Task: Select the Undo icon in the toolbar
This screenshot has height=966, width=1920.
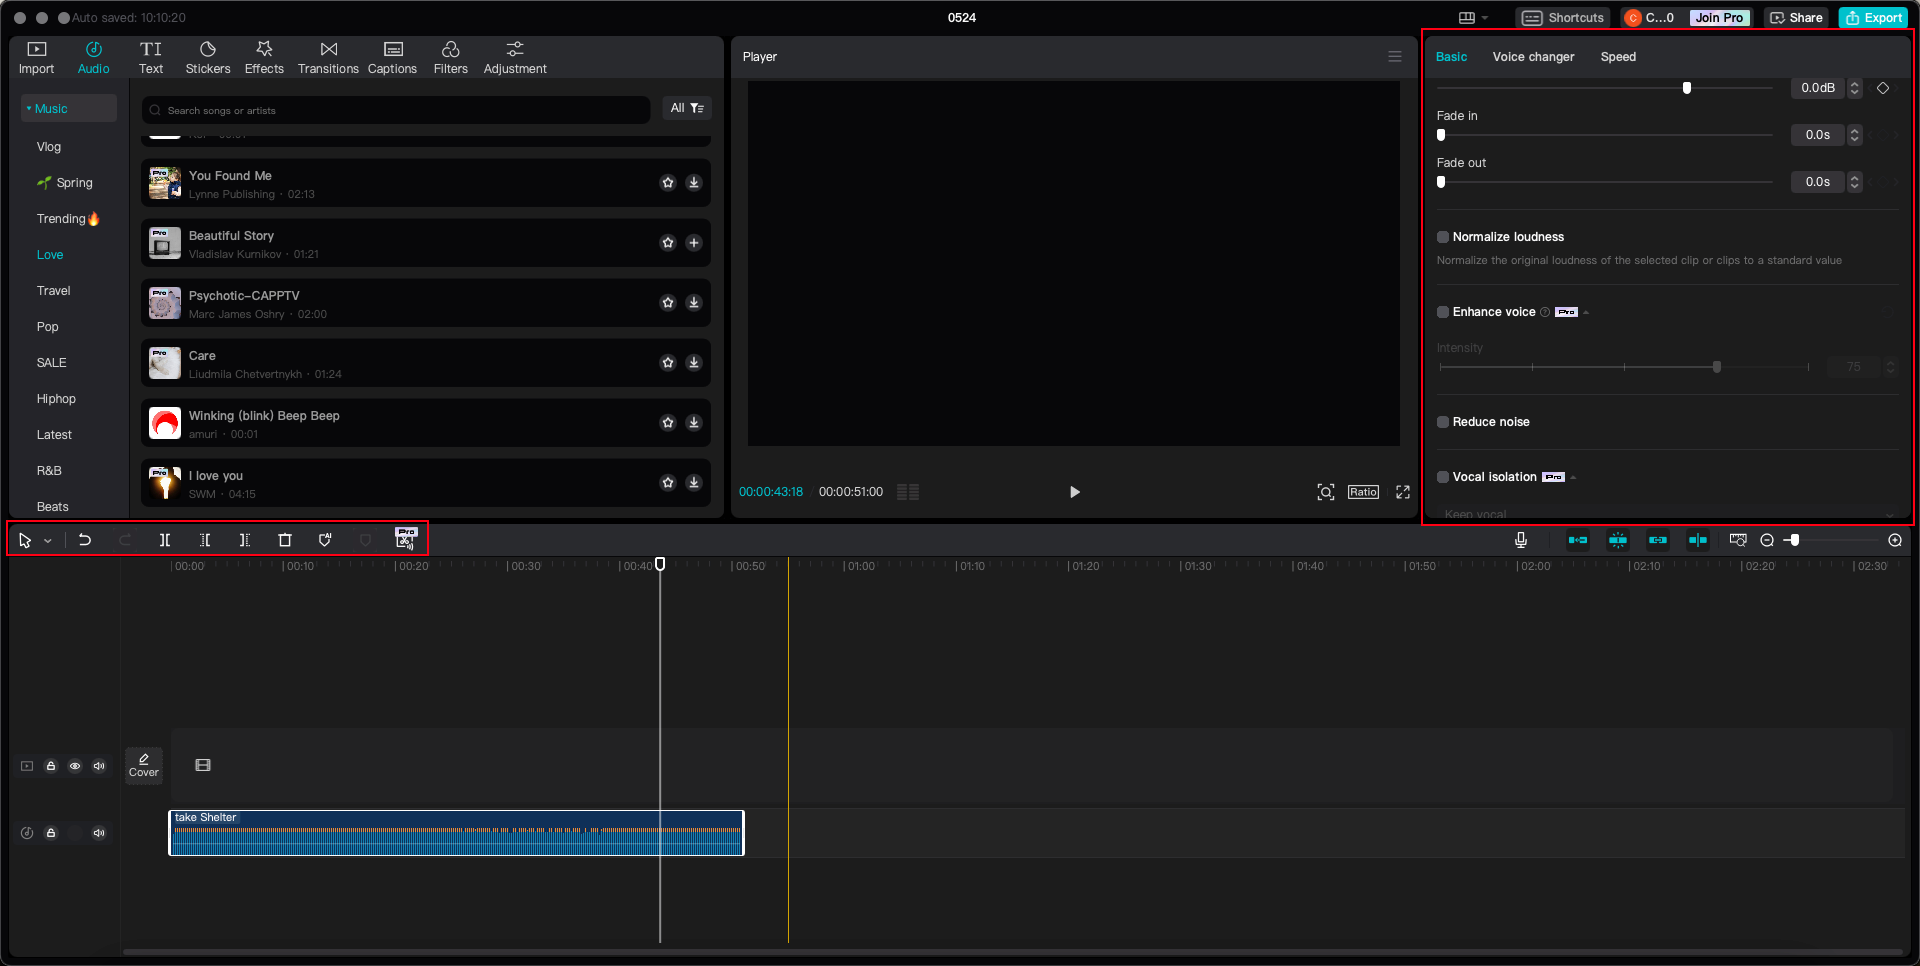Action: (x=85, y=540)
